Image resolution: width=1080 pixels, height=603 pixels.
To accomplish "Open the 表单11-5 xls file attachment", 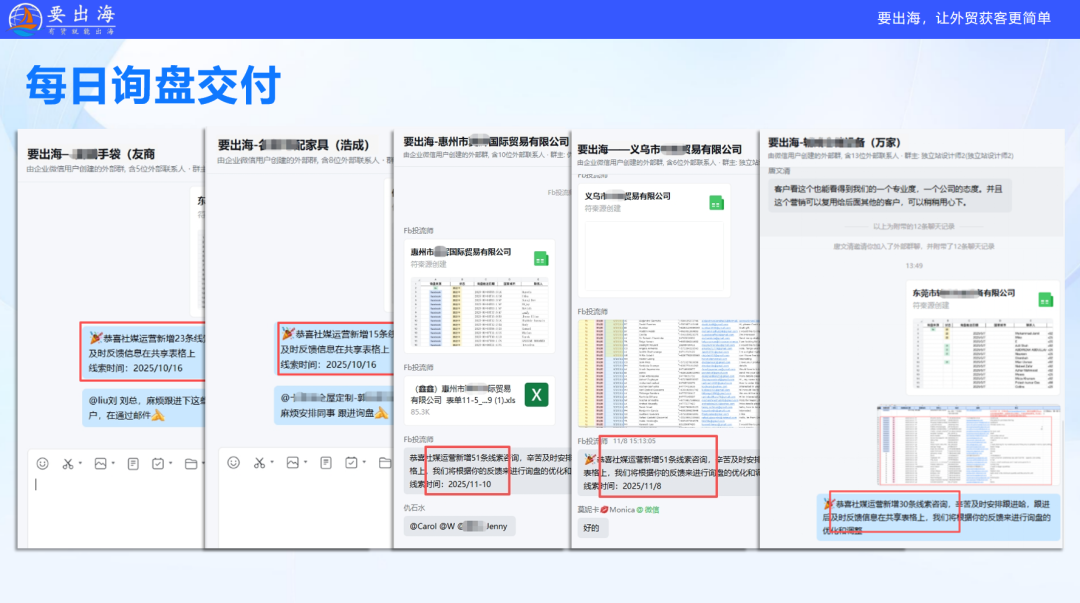I will click(x=479, y=400).
